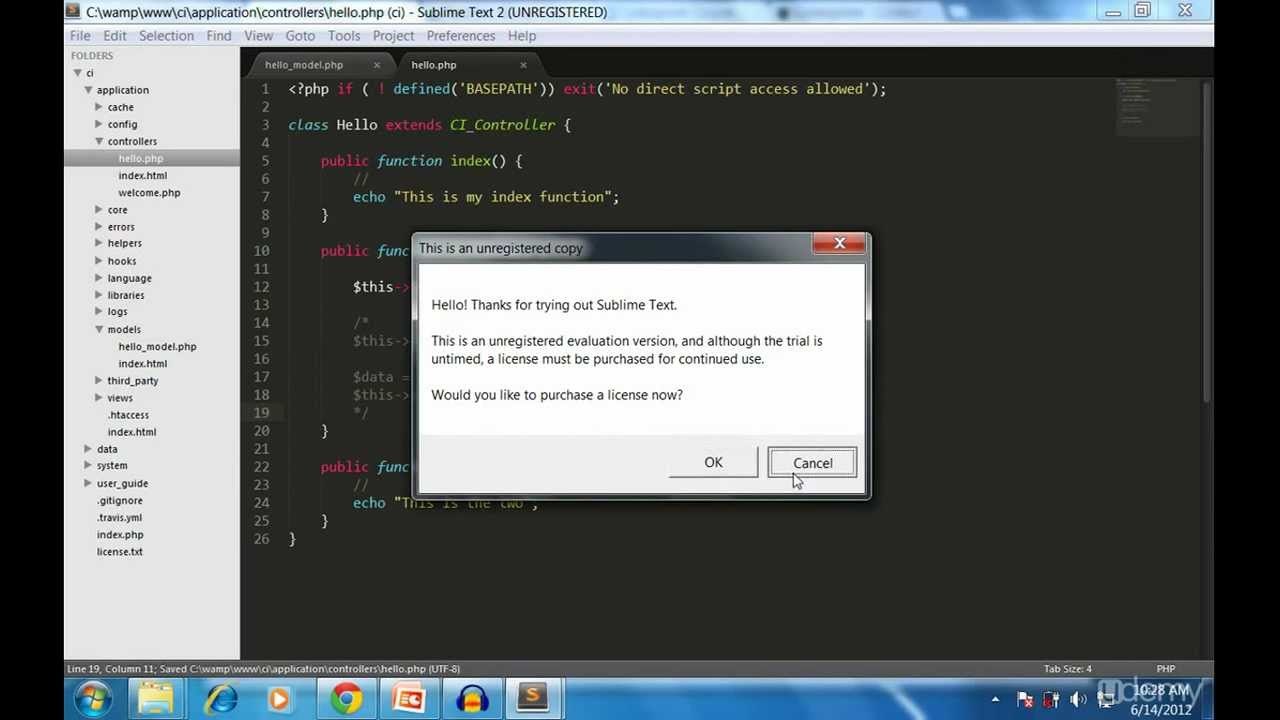Expand the hooks folder
The image size is (1280, 720).
tap(99, 261)
